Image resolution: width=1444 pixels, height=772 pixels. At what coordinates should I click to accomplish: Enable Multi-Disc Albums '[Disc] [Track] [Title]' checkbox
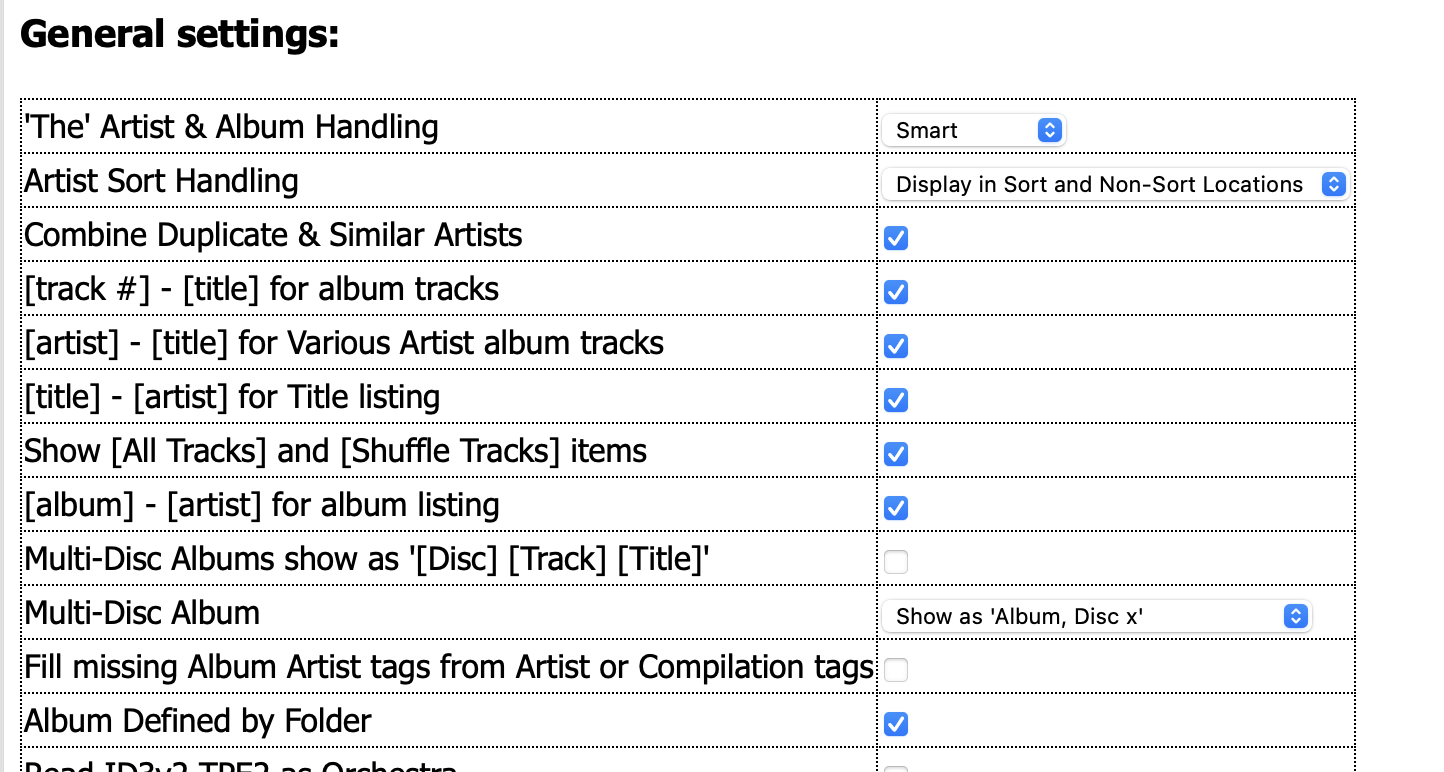(x=896, y=562)
